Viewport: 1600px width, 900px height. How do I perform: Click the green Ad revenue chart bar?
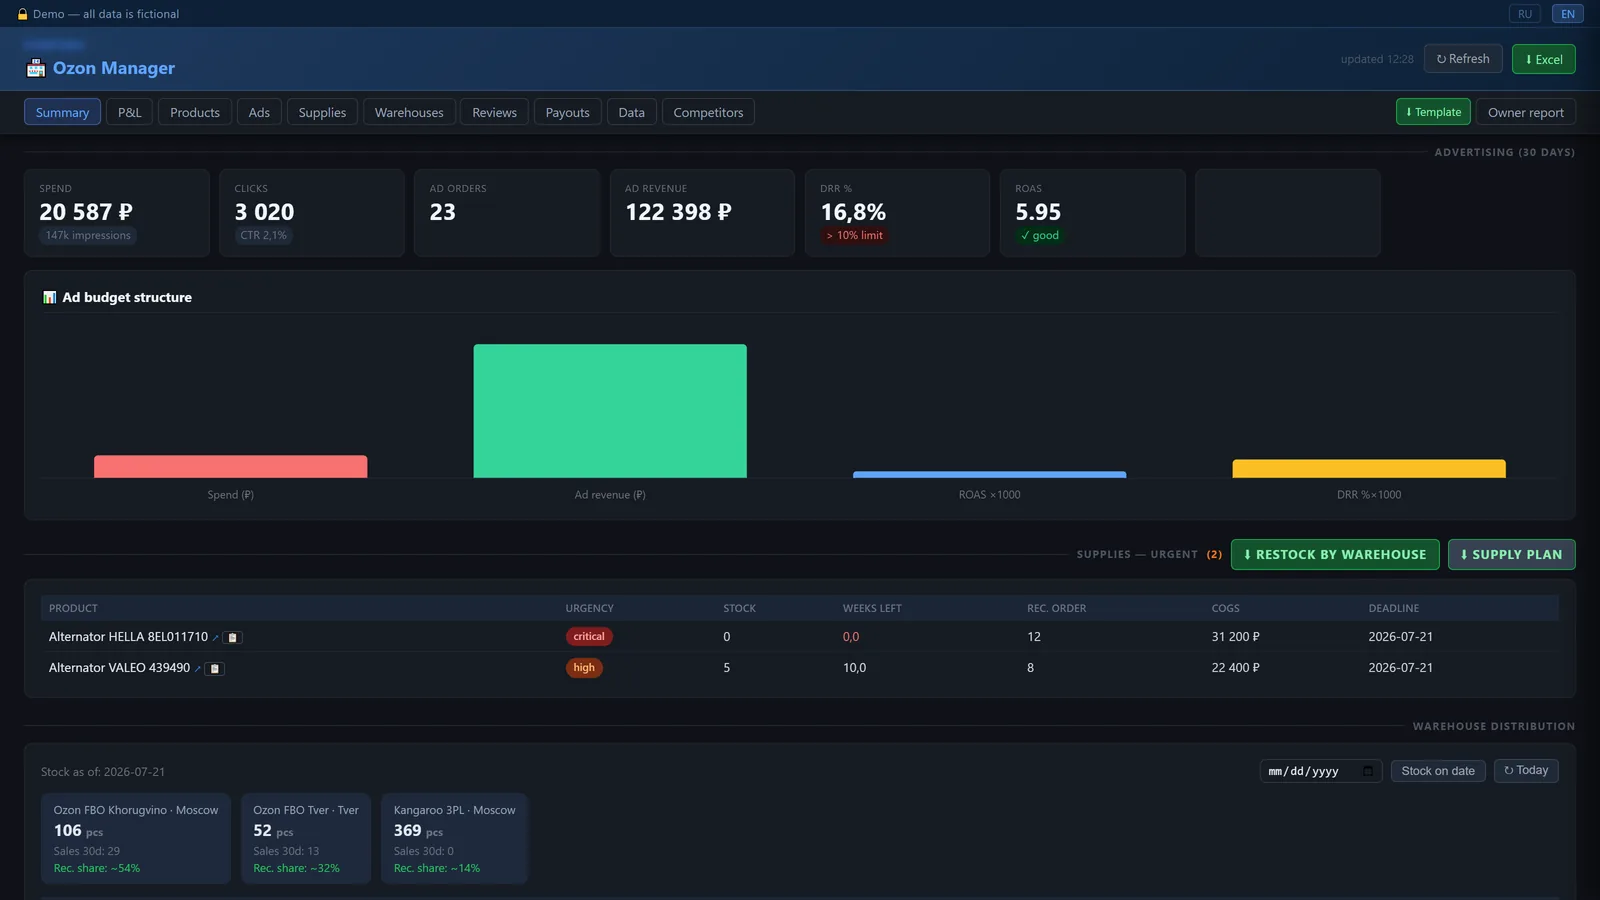point(610,411)
